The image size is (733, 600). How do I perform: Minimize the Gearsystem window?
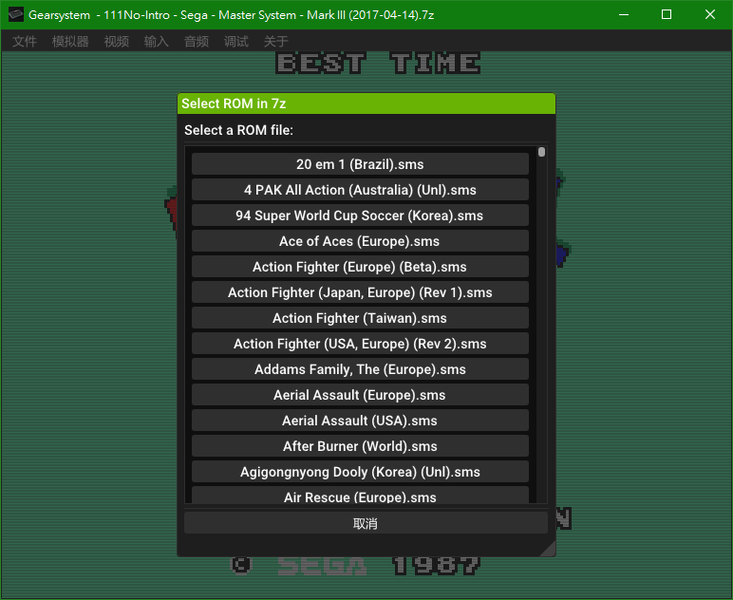click(624, 14)
